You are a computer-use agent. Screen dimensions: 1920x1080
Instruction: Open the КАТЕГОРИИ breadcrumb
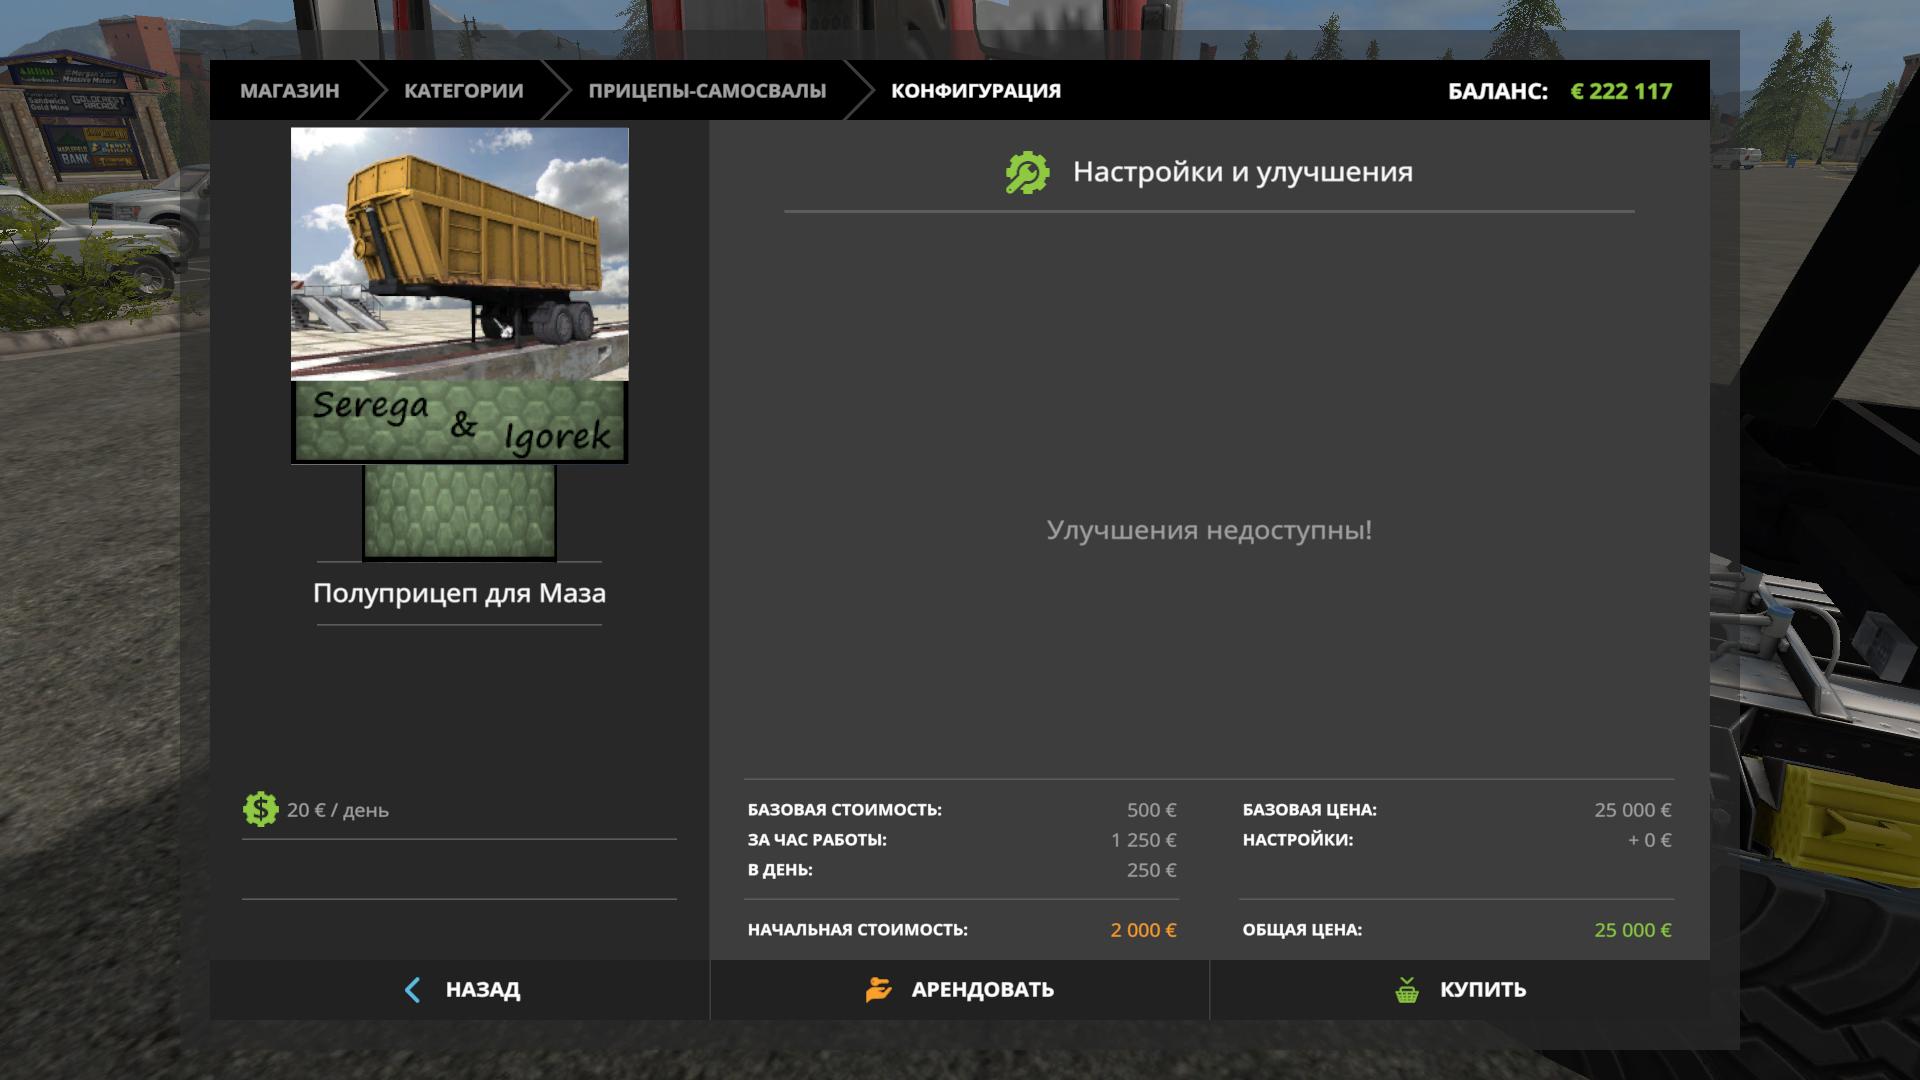pyautogui.click(x=463, y=91)
